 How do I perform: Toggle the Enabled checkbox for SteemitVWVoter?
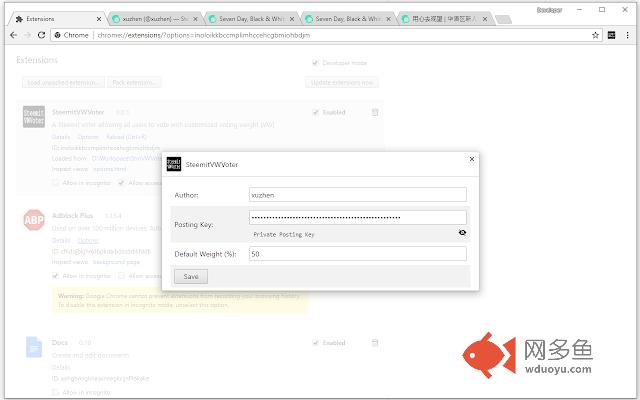[x=315, y=112]
